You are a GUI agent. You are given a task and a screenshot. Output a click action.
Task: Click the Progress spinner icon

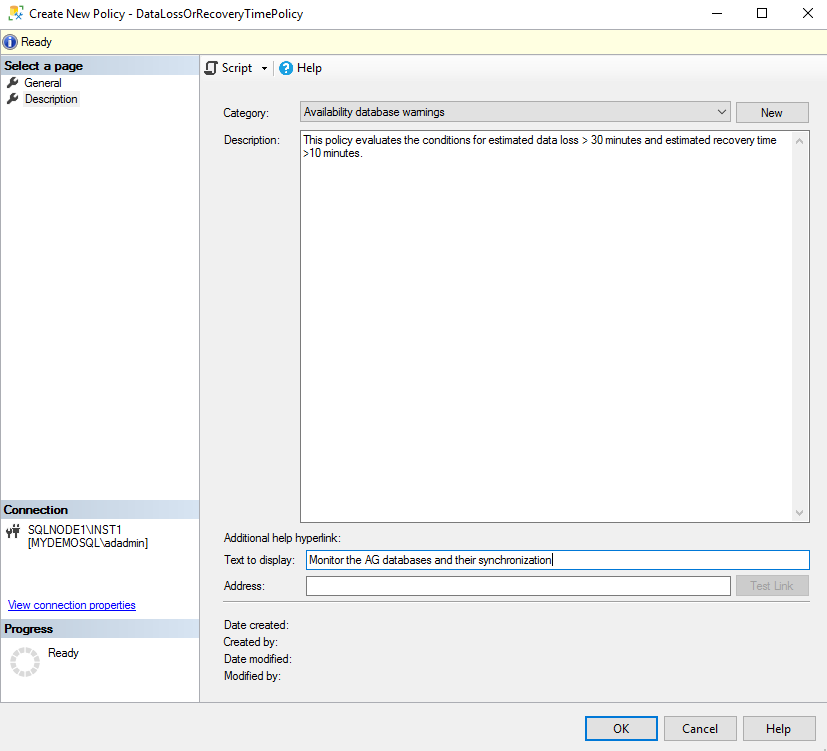click(24, 661)
